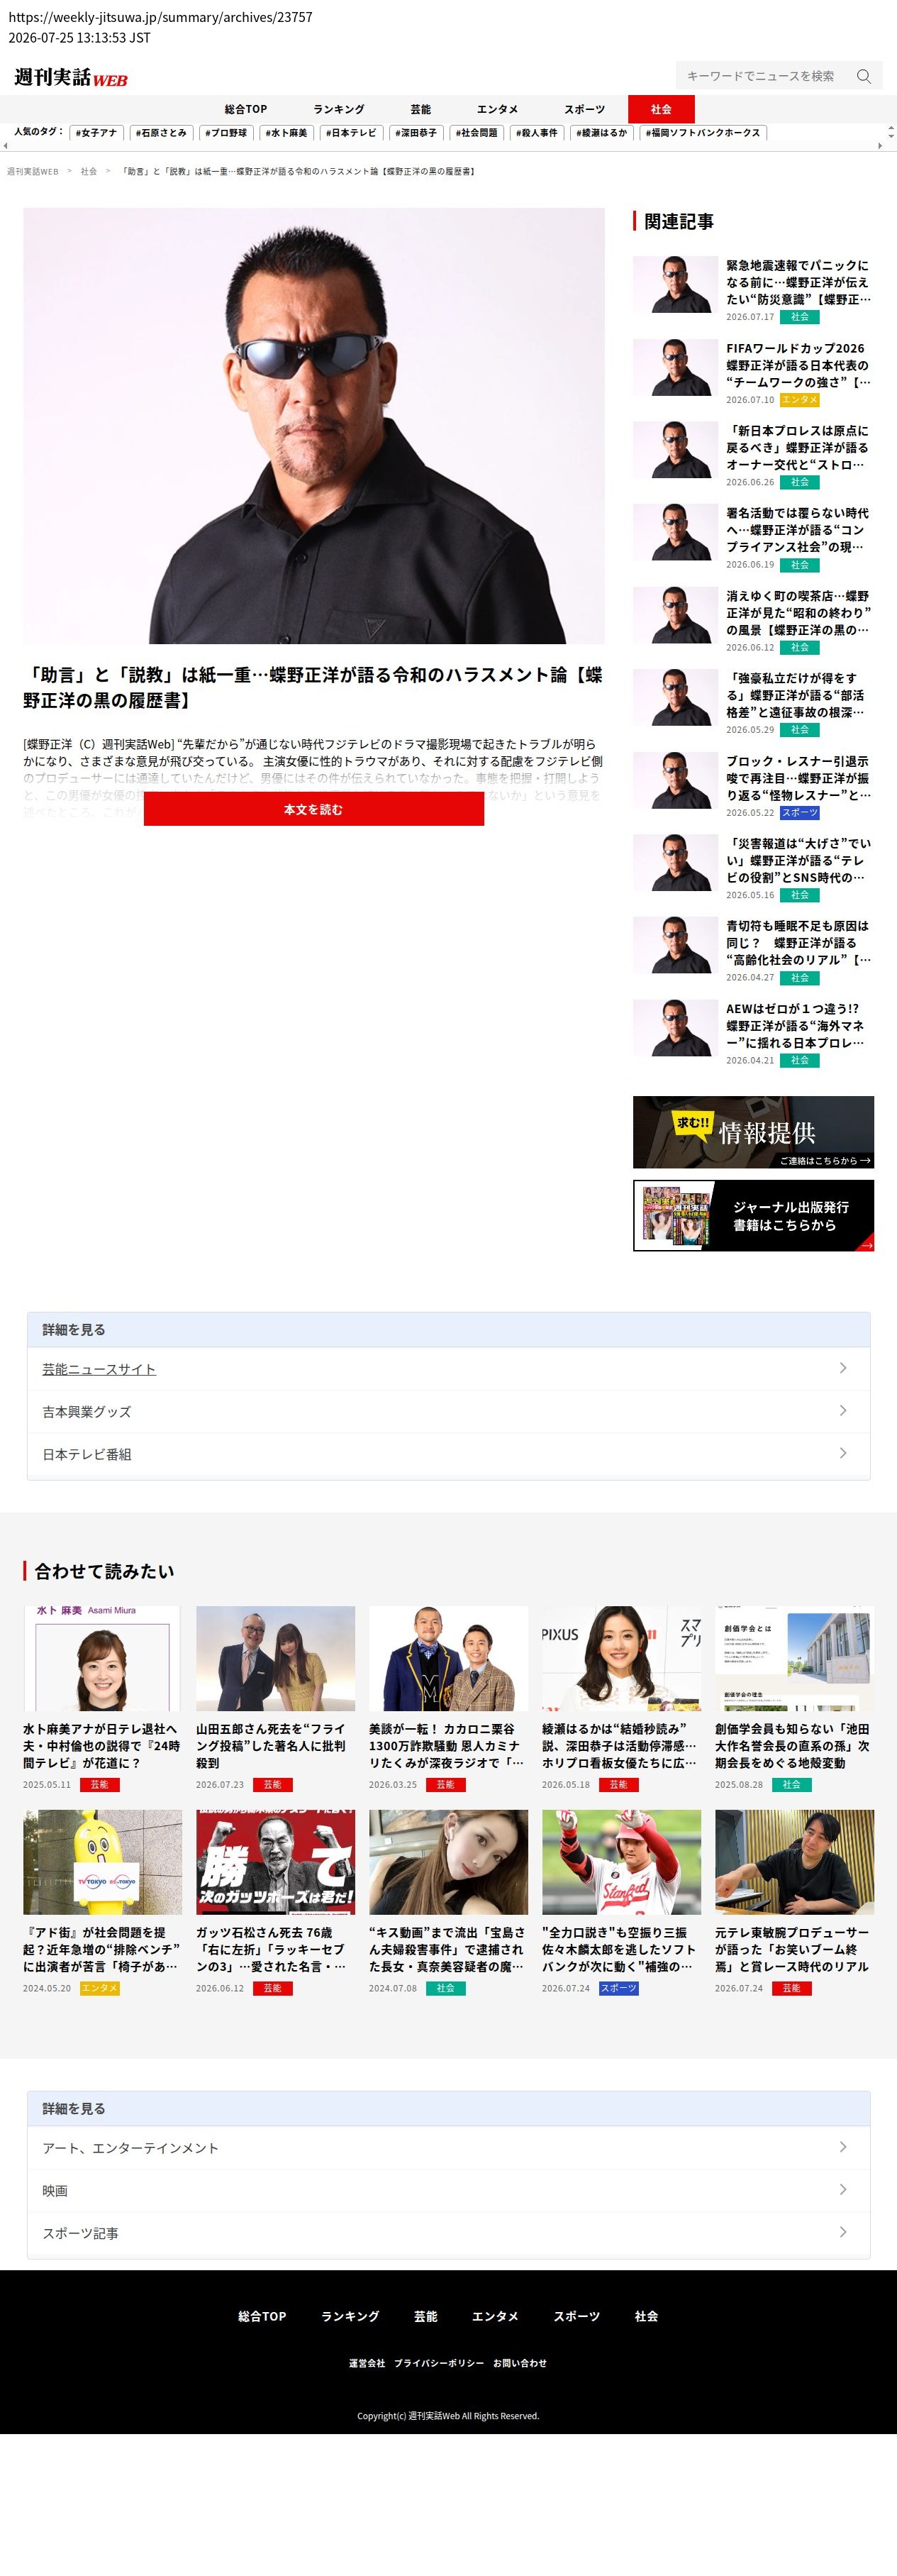Expand the スポーツ記事 row chevron

coord(843,2232)
